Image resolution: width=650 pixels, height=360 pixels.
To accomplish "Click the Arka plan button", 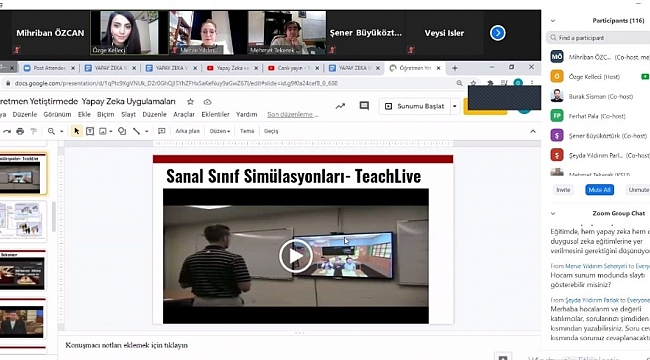I will 187,131.
